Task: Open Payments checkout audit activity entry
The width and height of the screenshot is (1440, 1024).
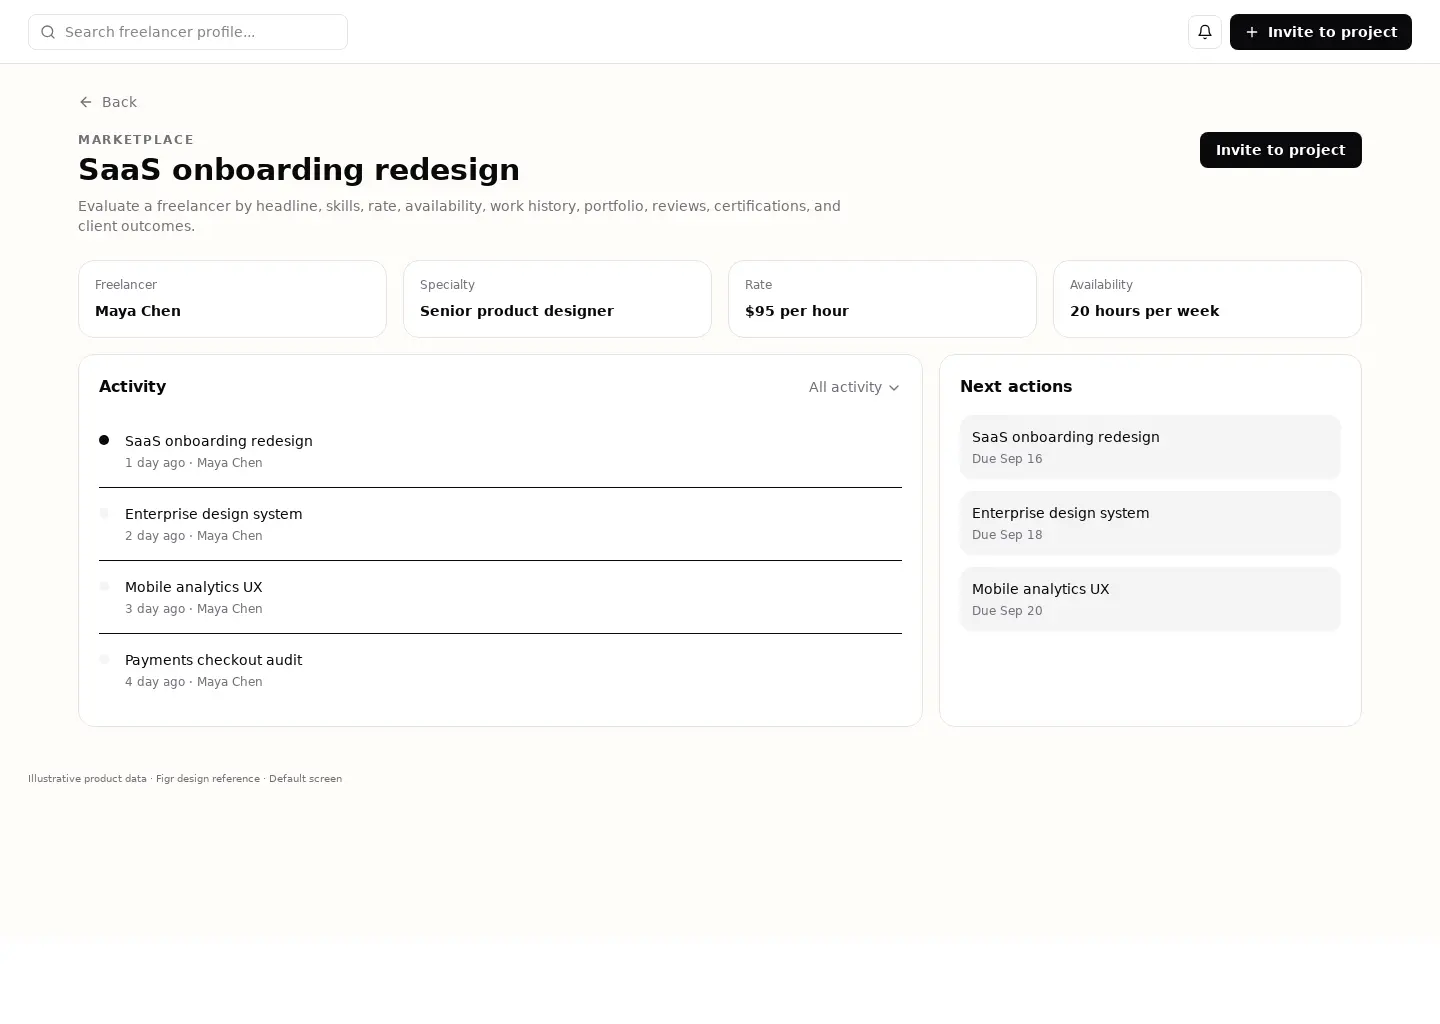Action: pos(500,670)
